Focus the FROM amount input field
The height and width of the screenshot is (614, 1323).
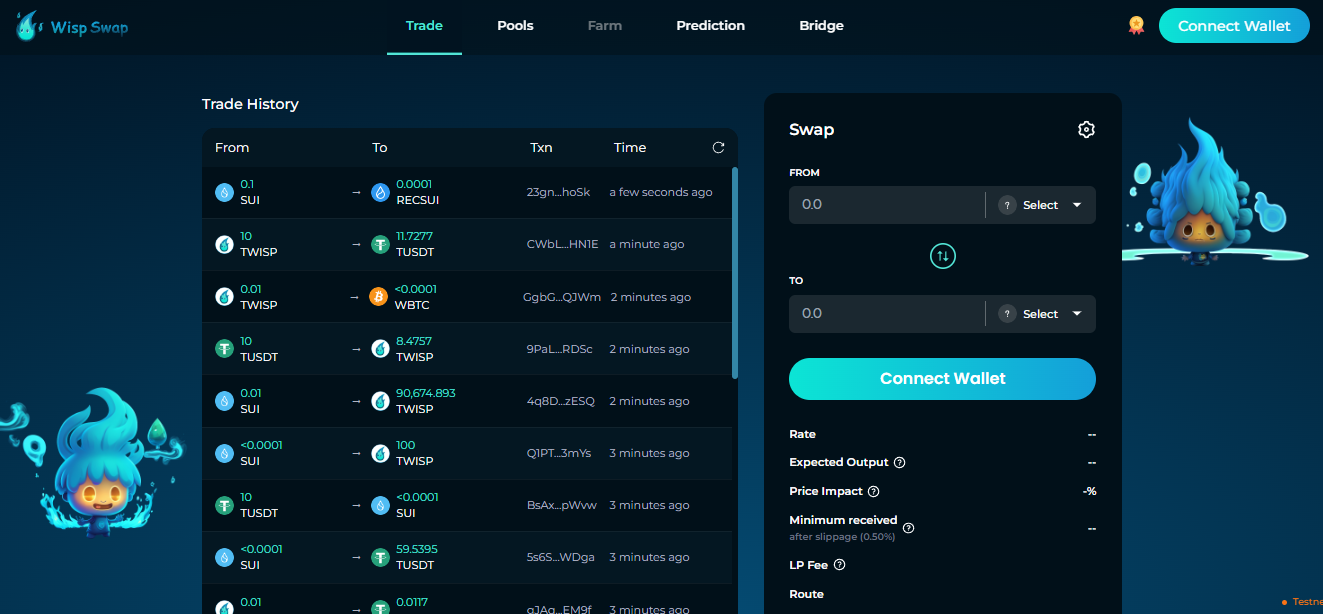point(886,205)
